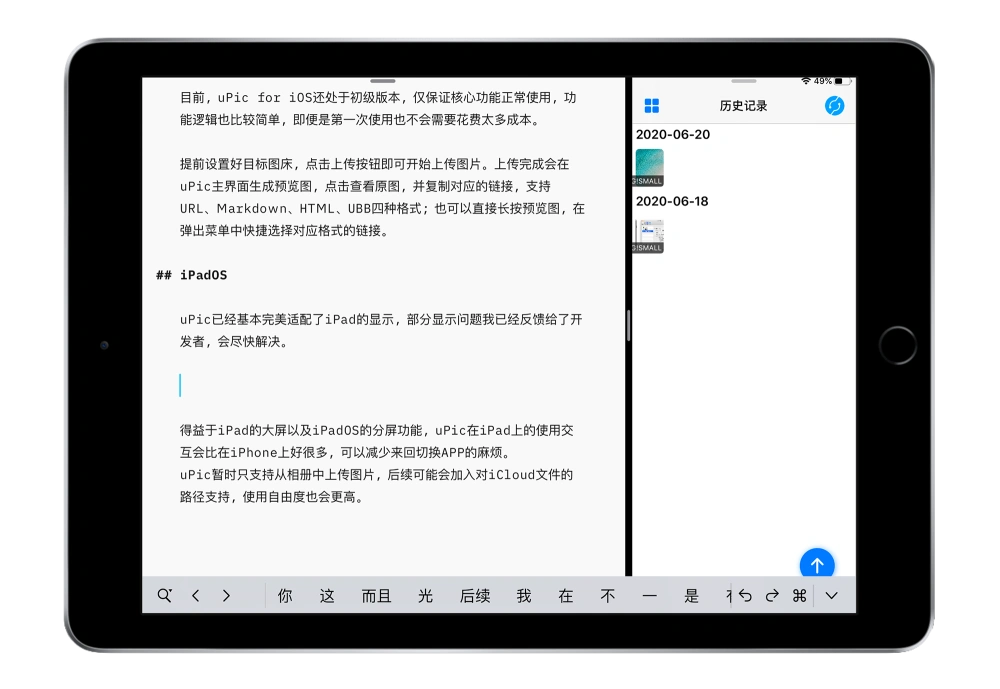
Task: Tap the blue refresh icon in uPic header
Action: click(x=834, y=106)
